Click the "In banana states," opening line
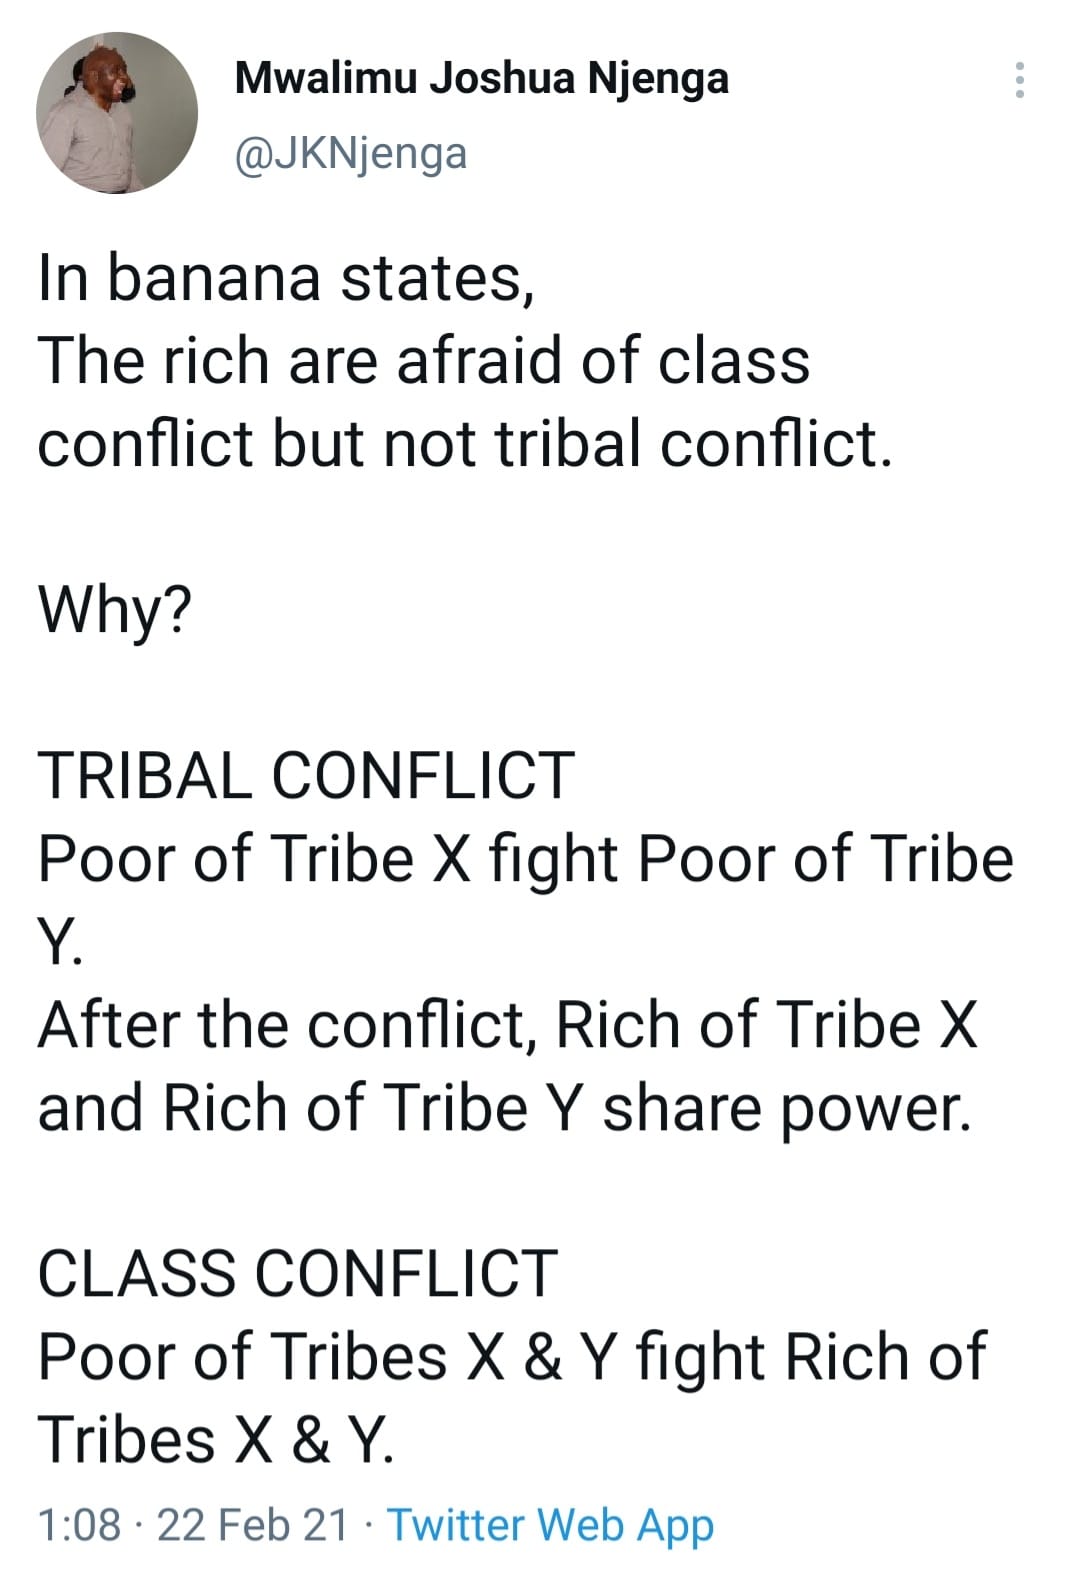This screenshot has height=1572, width=1080. pyautogui.click(x=286, y=277)
